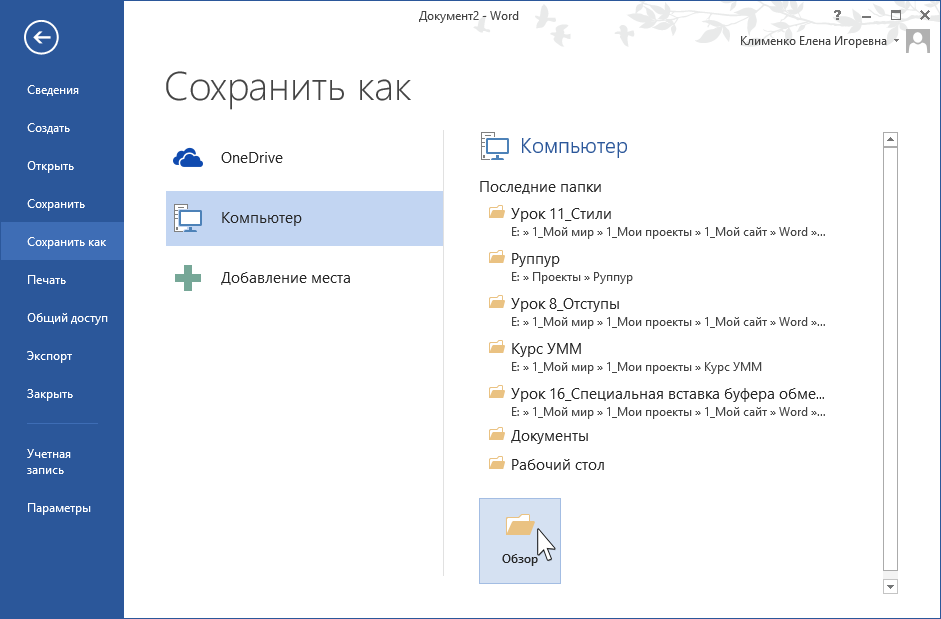This screenshot has height=619, width=941.
Task: Open the recent folder Руппур
Action: coord(657,267)
